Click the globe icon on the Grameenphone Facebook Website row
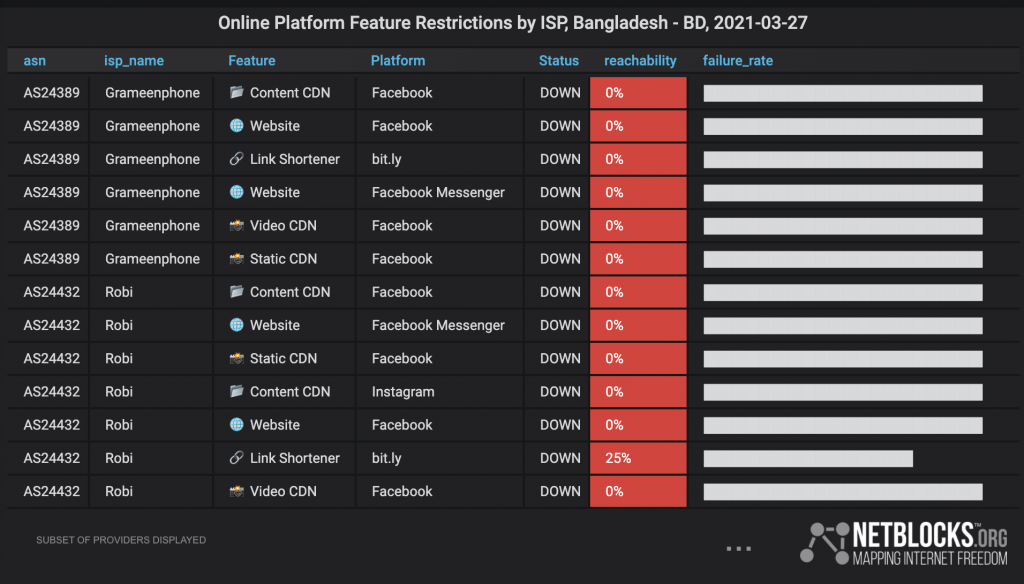Image resolution: width=1024 pixels, height=584 pixels. [x=236, y=125]
